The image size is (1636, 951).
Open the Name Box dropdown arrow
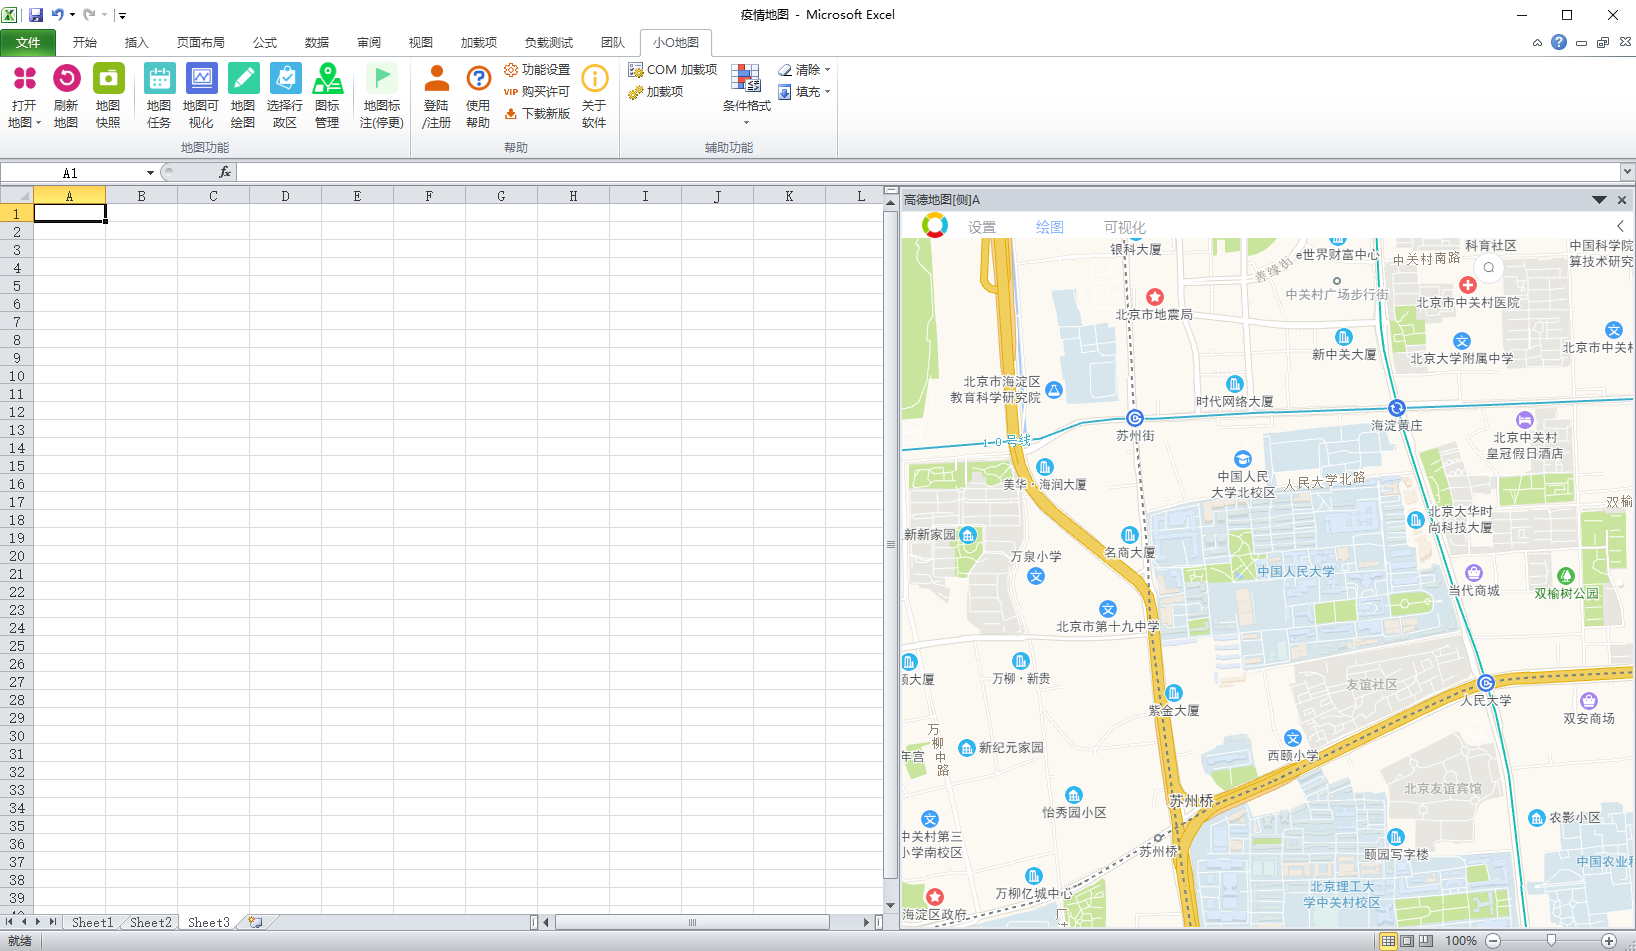tap(150, 173)
